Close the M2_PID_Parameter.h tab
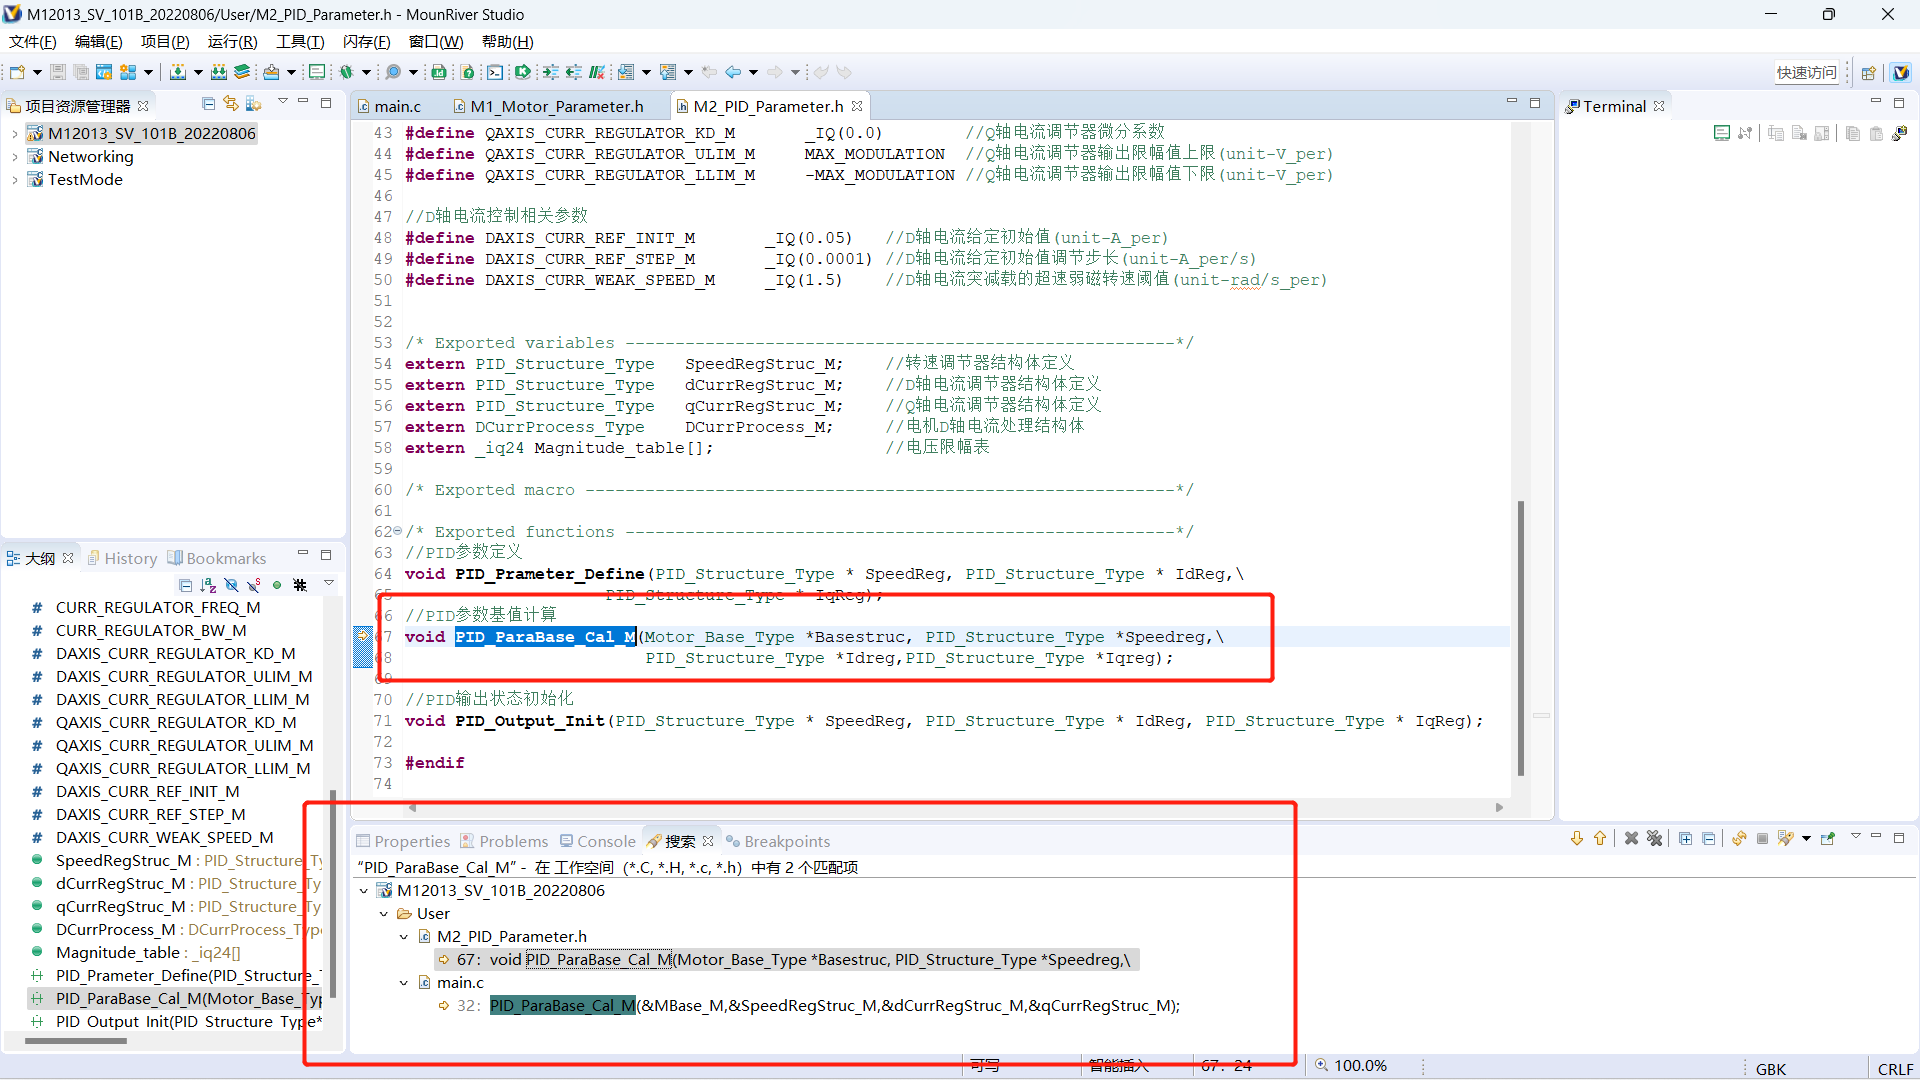1920x1080 pixels. [x=857, y=106]
